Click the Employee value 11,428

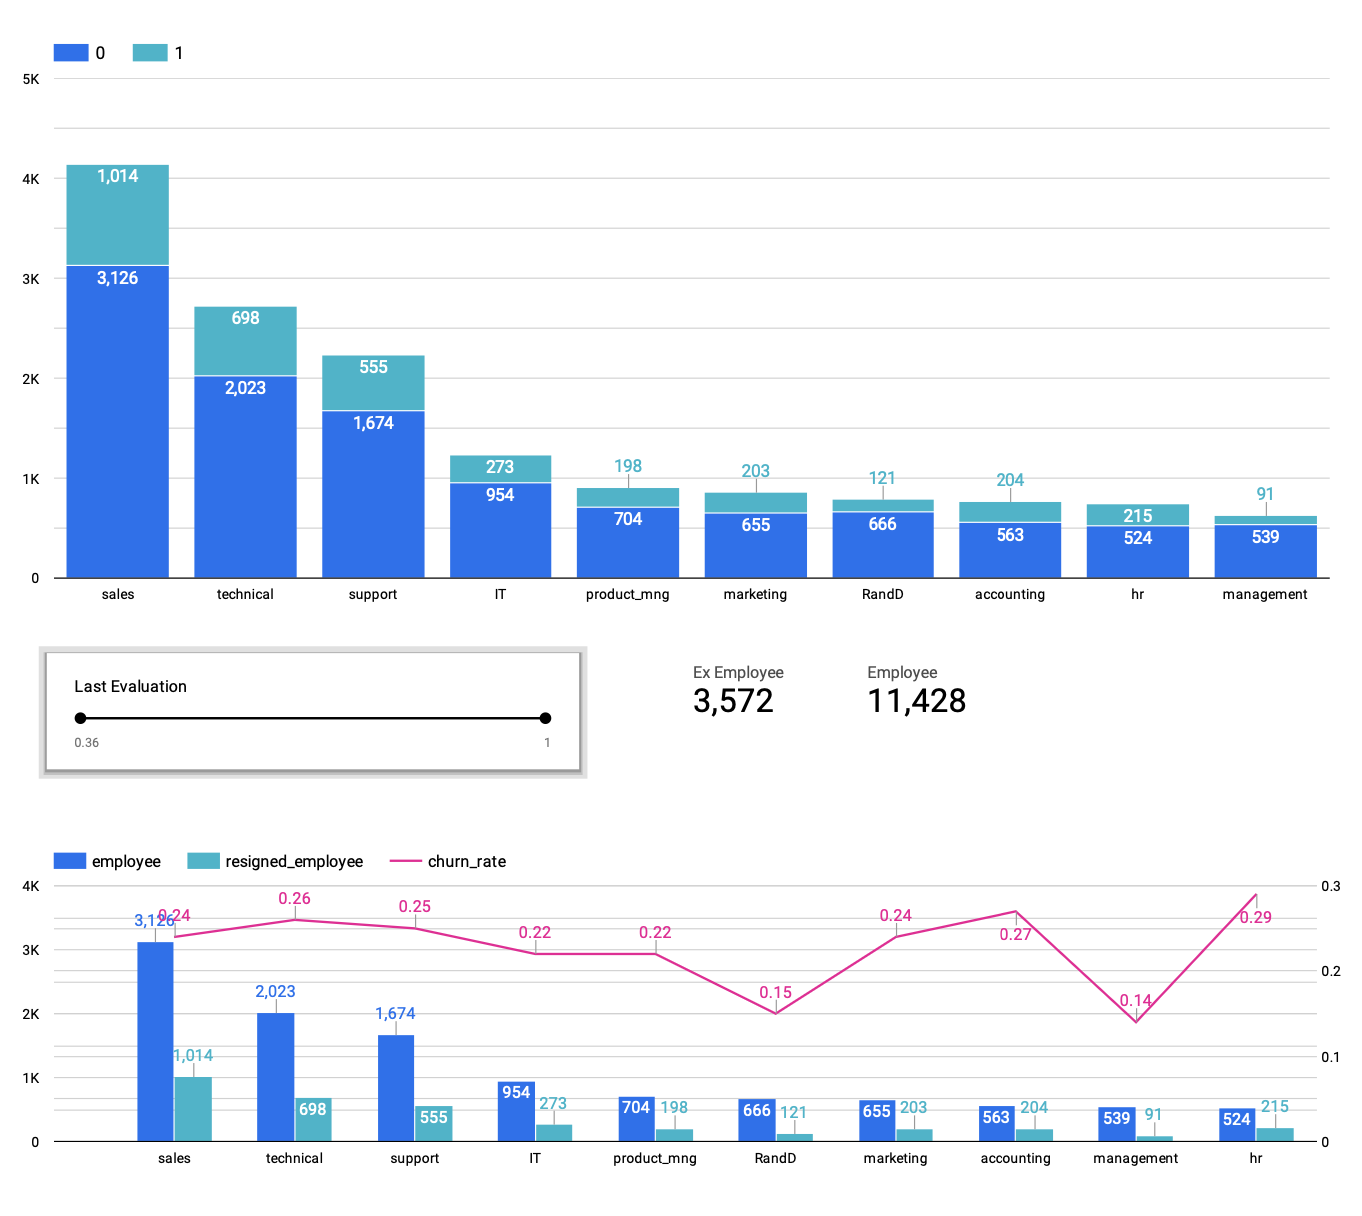pos(915,701)
